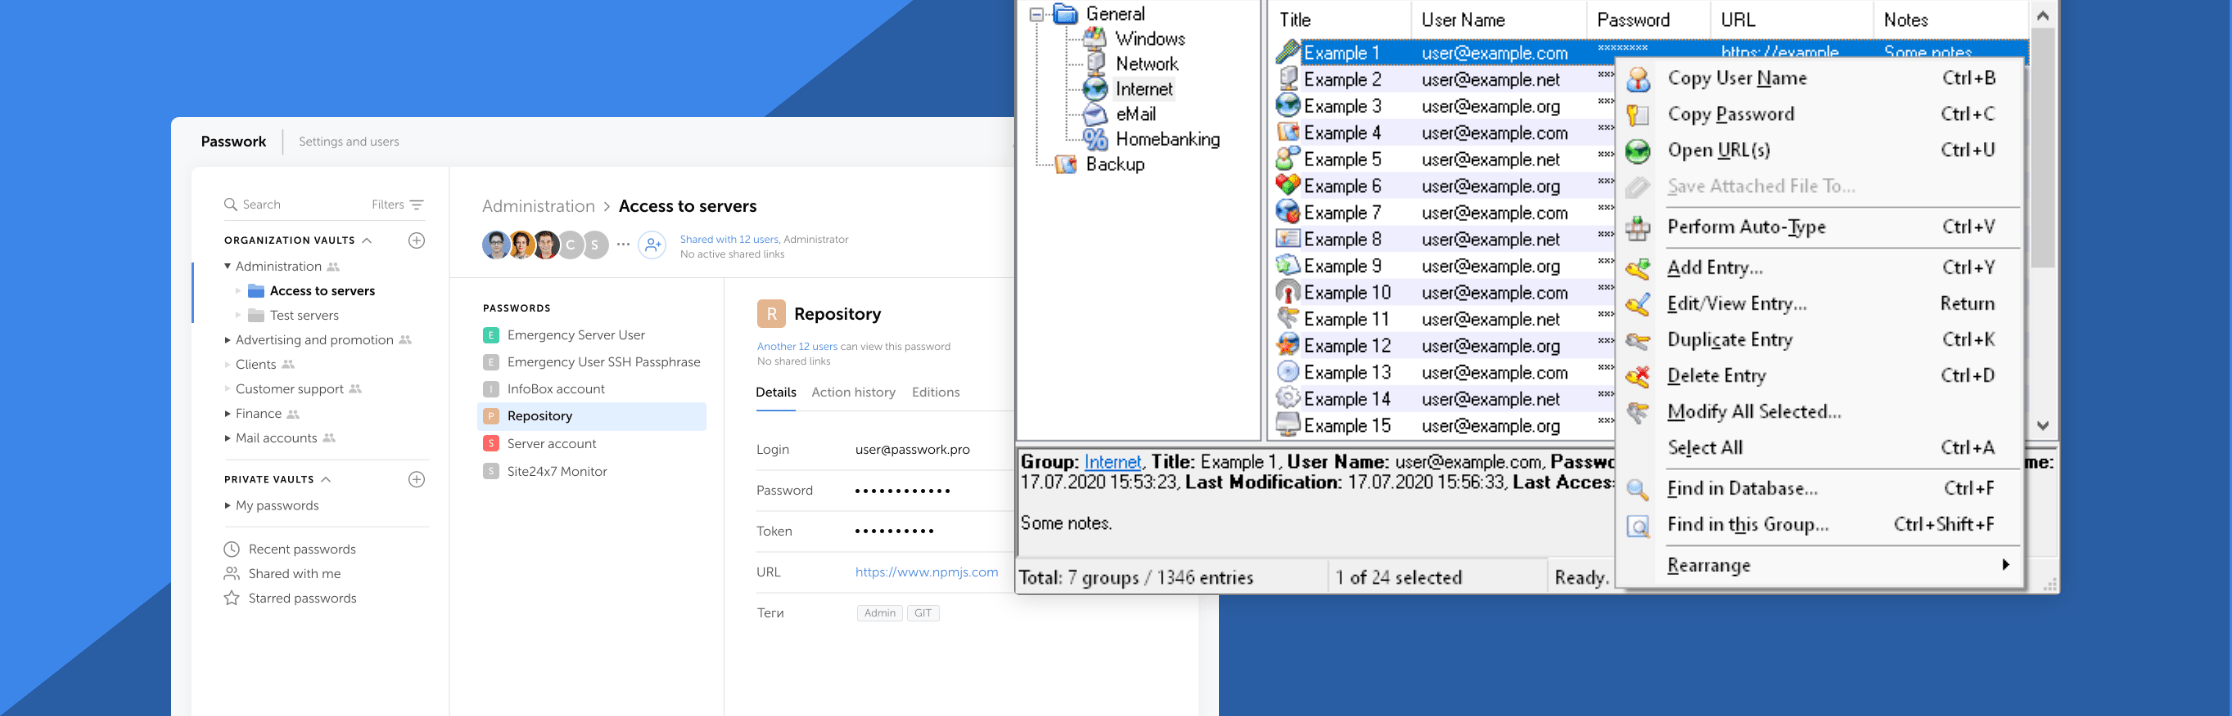Expand the My passwords vault
Screen dimensions: 2232x716
coord(227,506)
